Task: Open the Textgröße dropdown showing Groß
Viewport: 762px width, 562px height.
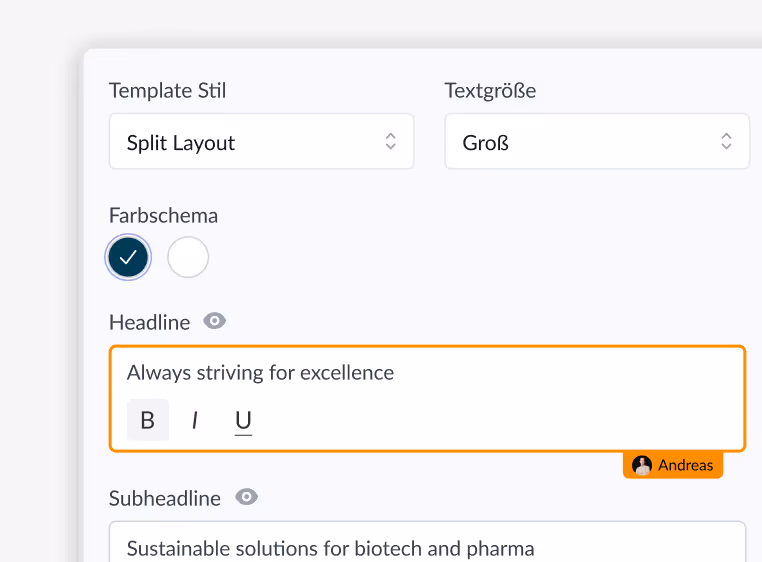Action: click(597, 141)
